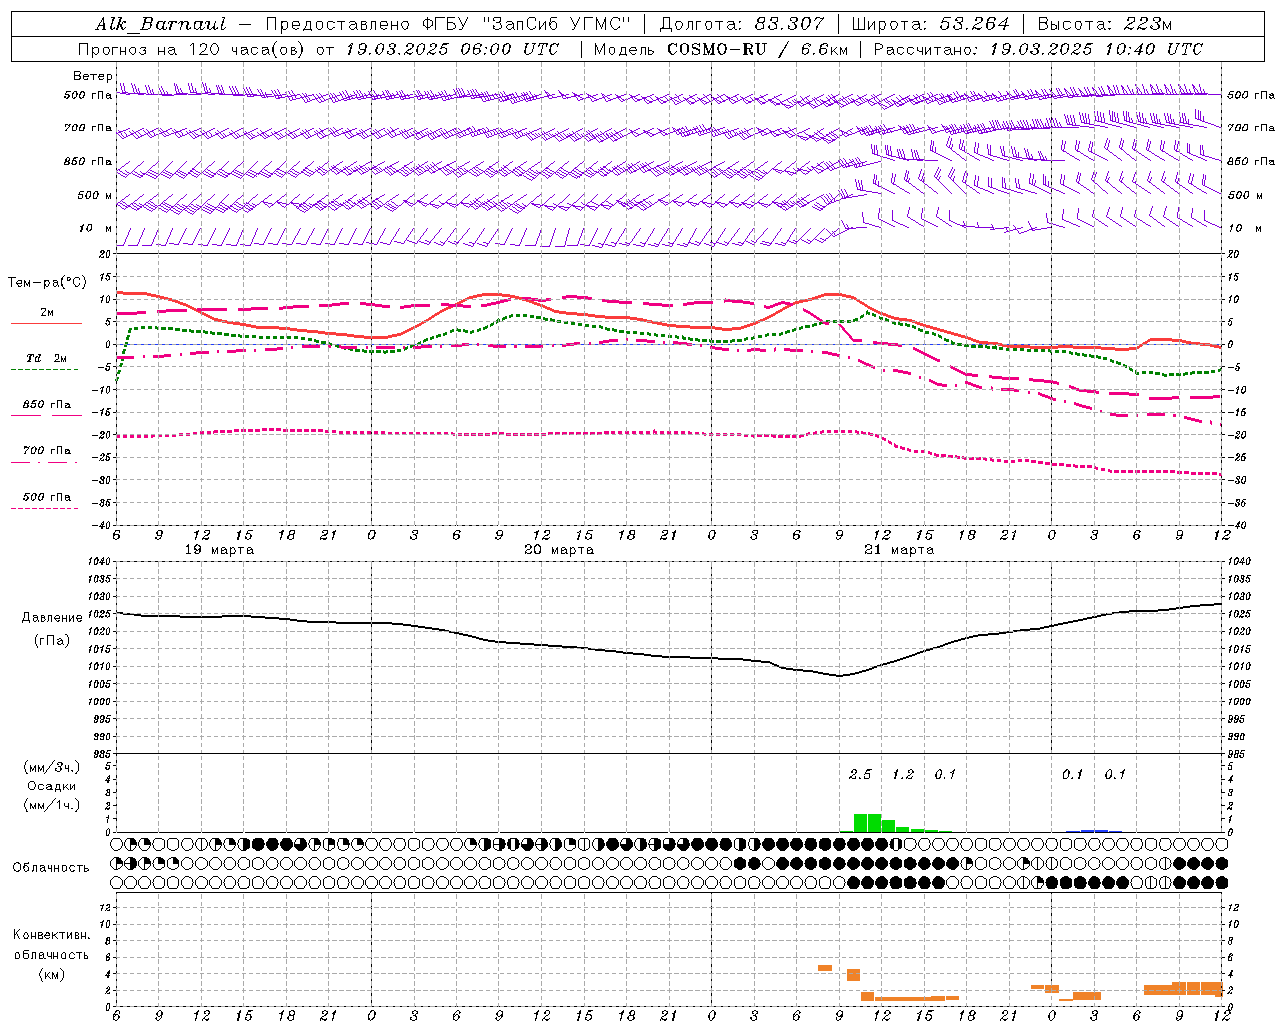Click the Давление panel label

point(52,618)
